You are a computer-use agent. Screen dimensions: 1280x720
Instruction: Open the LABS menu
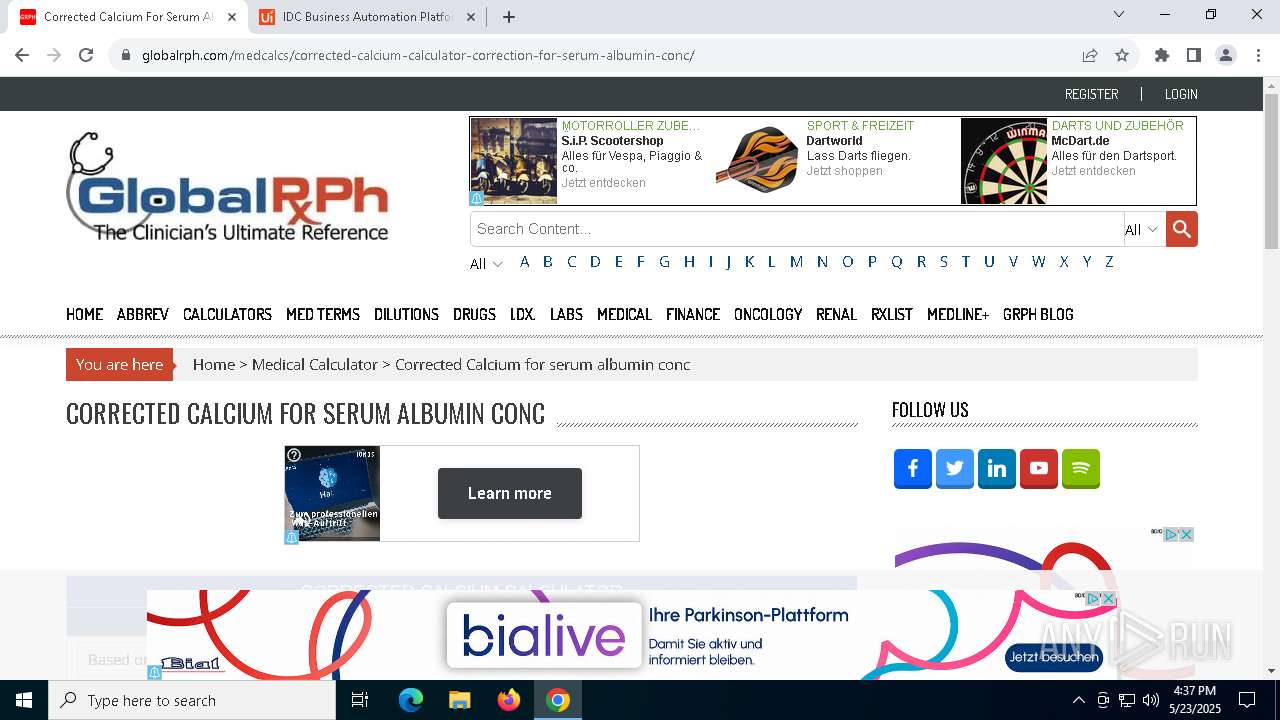click(566, 314)
